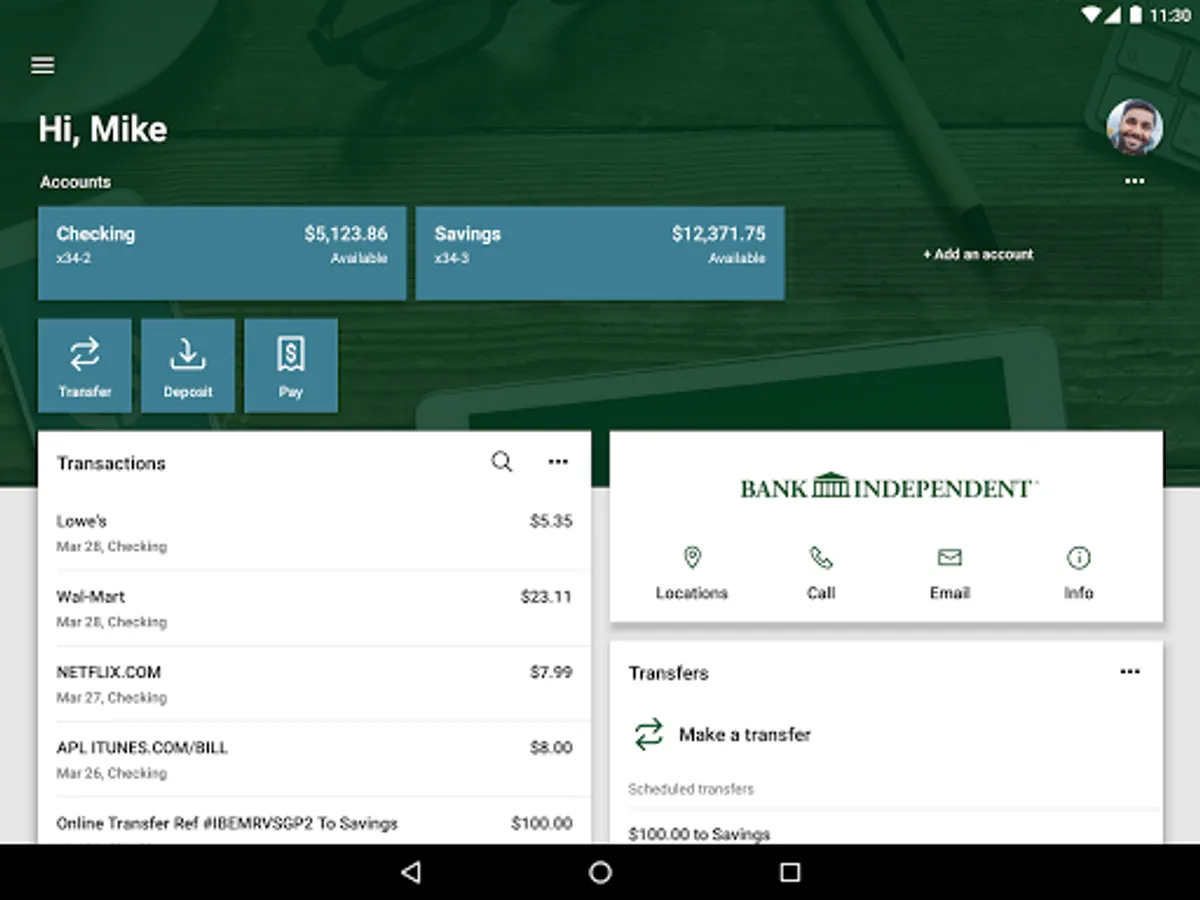Search transactions with magnifier icon
The image size is (1200, 900).
[502, 461]
